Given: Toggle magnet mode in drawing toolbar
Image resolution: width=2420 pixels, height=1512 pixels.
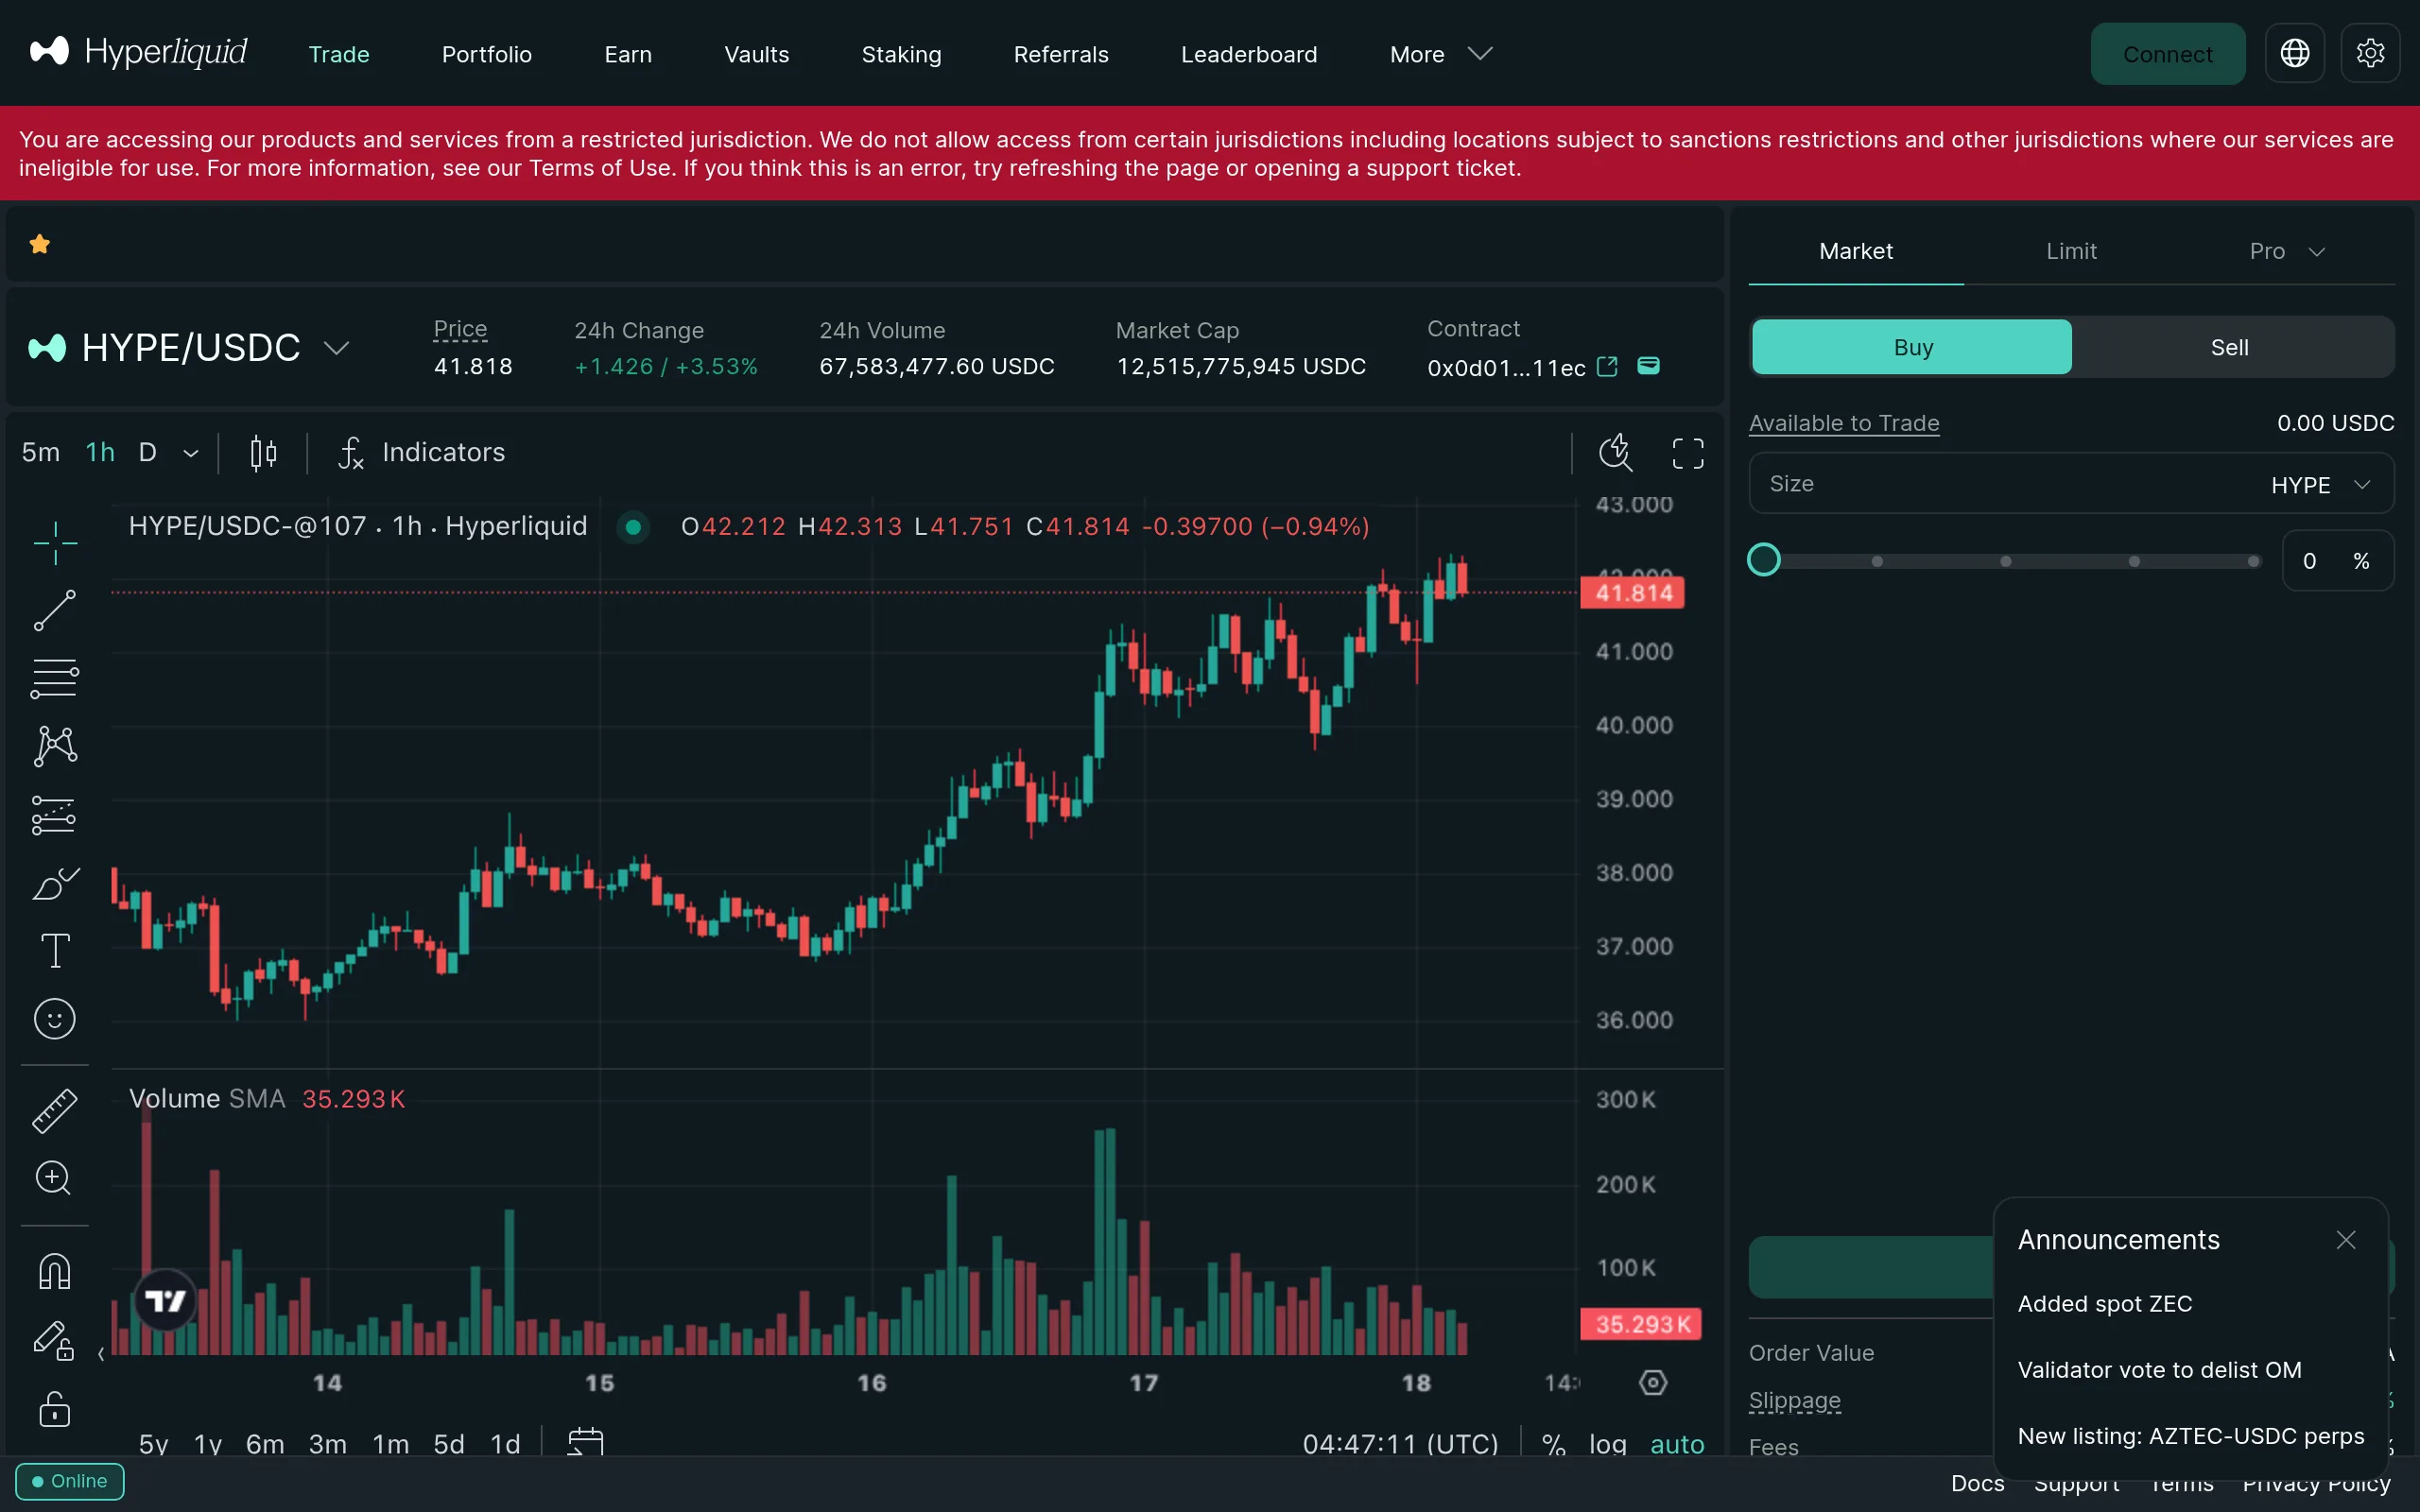Looking at the screenshot, I should coord(54,1270).
